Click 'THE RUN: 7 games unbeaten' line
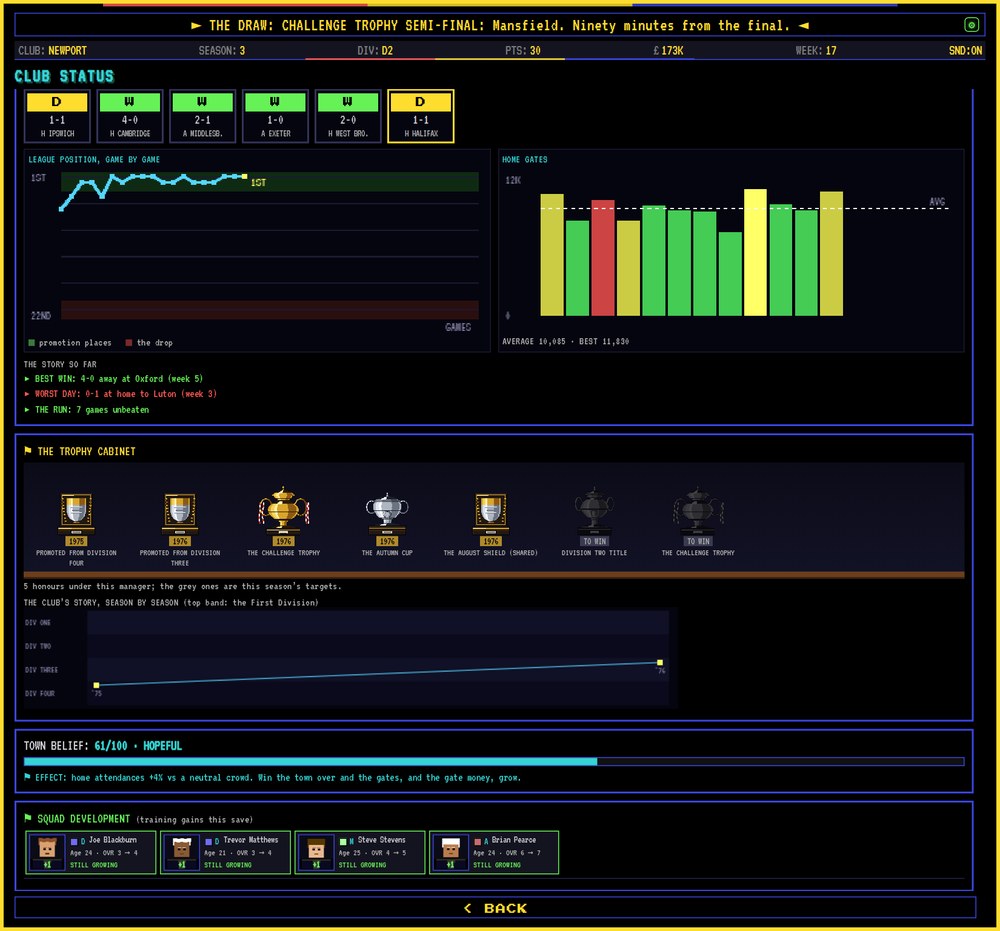Viewport: 1000px width, 931px height. point(87,409)
